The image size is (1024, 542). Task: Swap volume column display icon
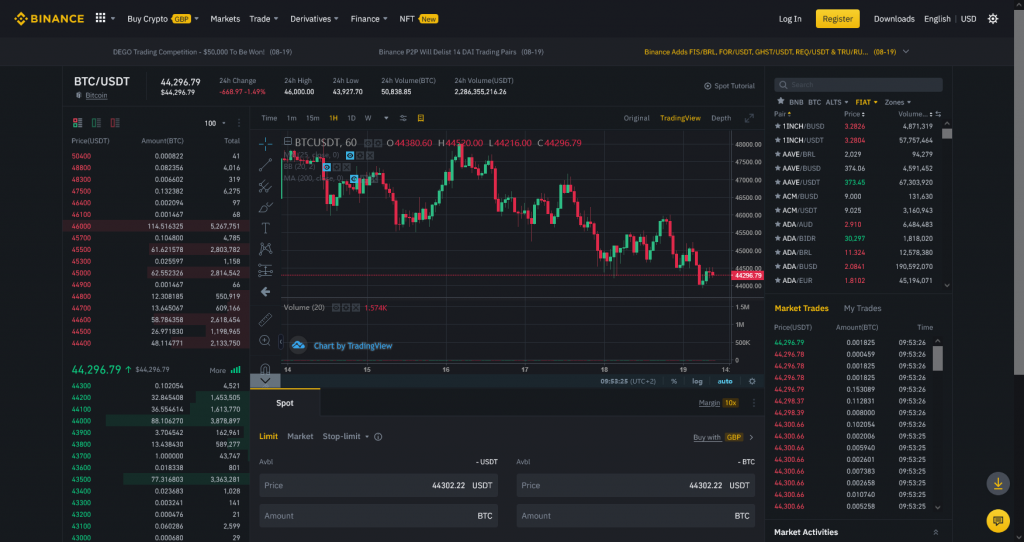[938, 114]
